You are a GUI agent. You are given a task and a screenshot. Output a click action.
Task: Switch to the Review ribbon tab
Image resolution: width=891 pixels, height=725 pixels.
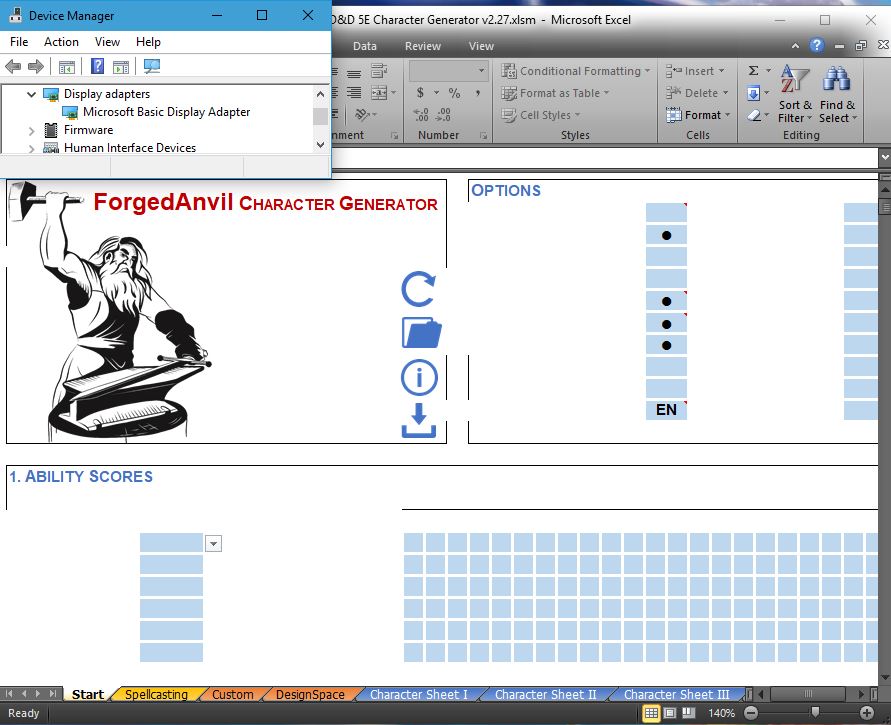[423, 46]
